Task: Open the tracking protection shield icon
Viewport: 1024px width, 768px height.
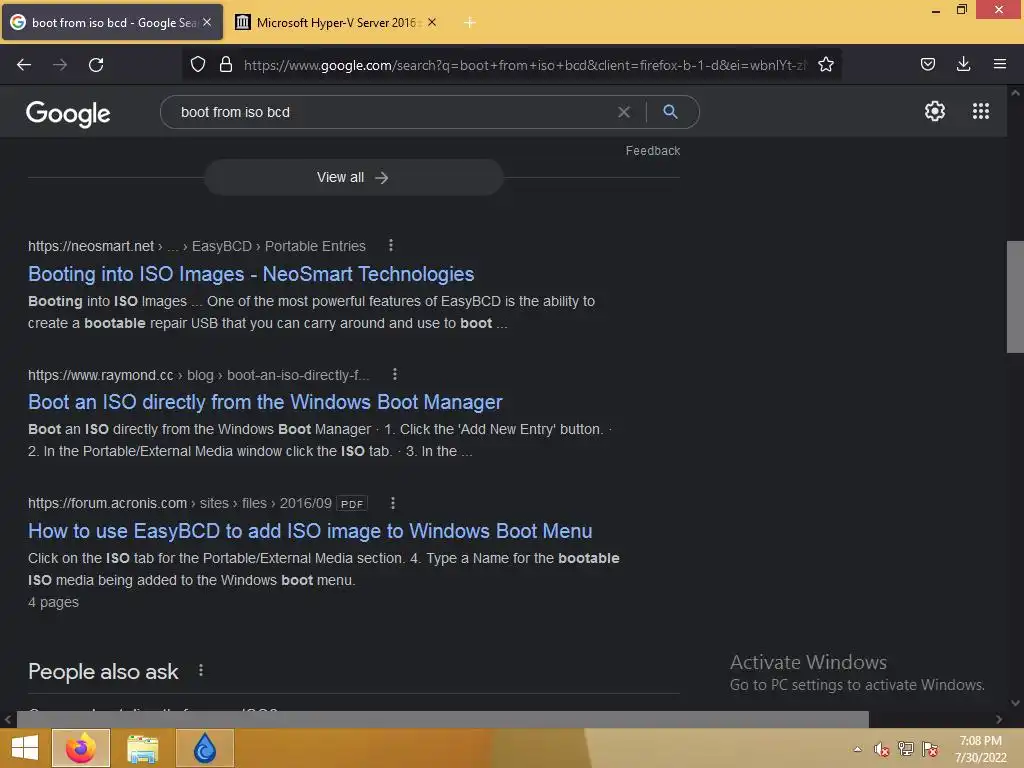Action: pyautogui.click(x=198, y=64)
